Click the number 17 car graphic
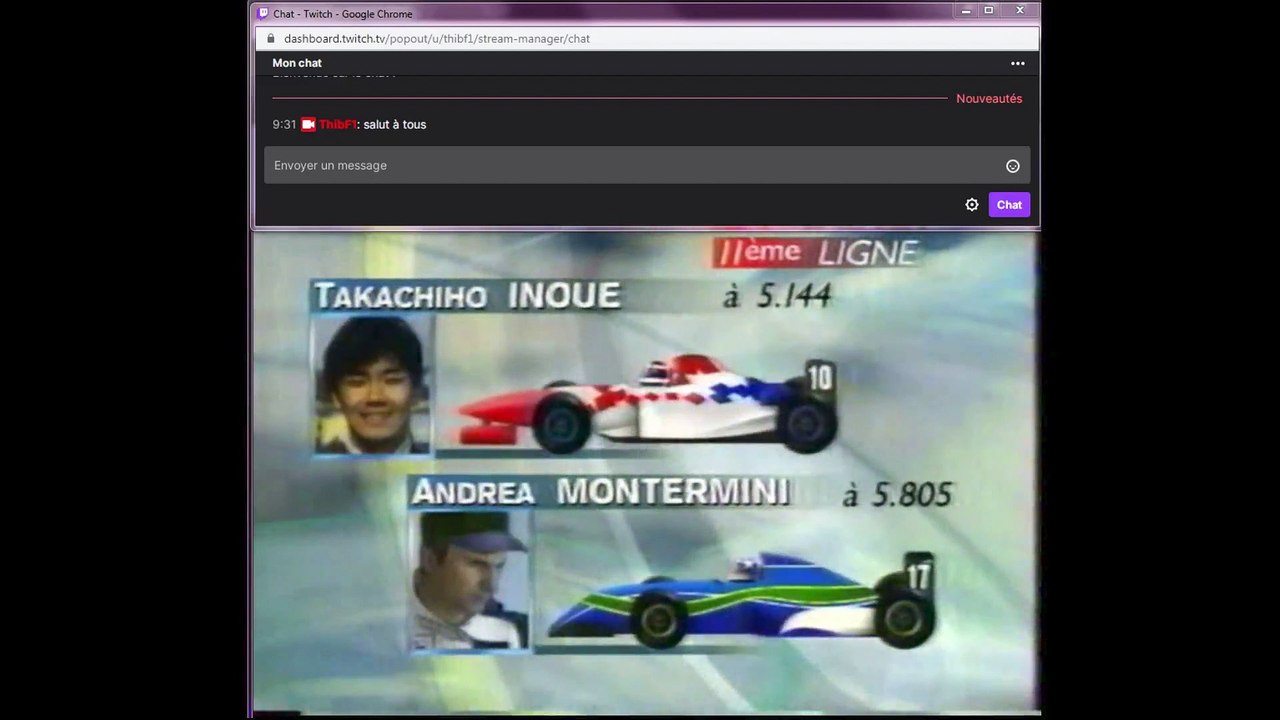Viewport: 1280px width, 720px height. click(742, 599)
